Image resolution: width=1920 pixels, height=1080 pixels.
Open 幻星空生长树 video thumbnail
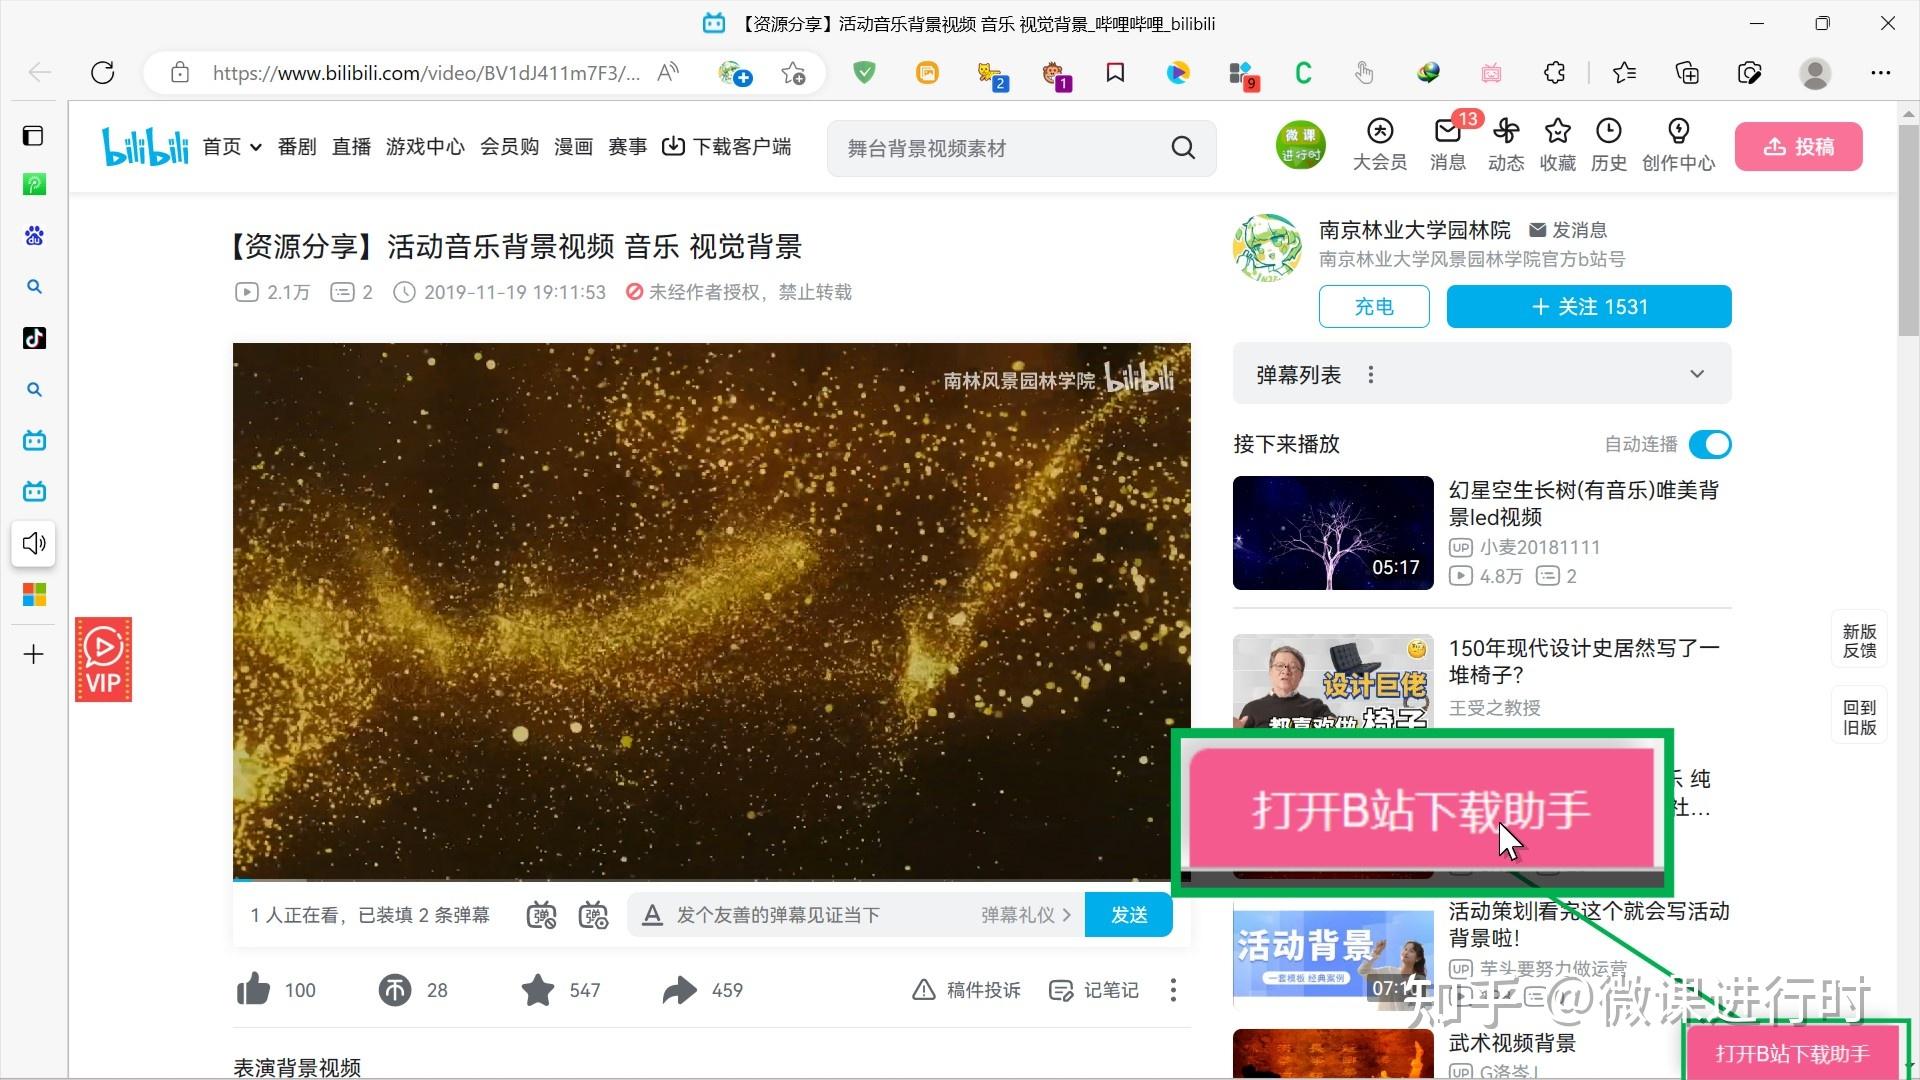(1333, 532)
